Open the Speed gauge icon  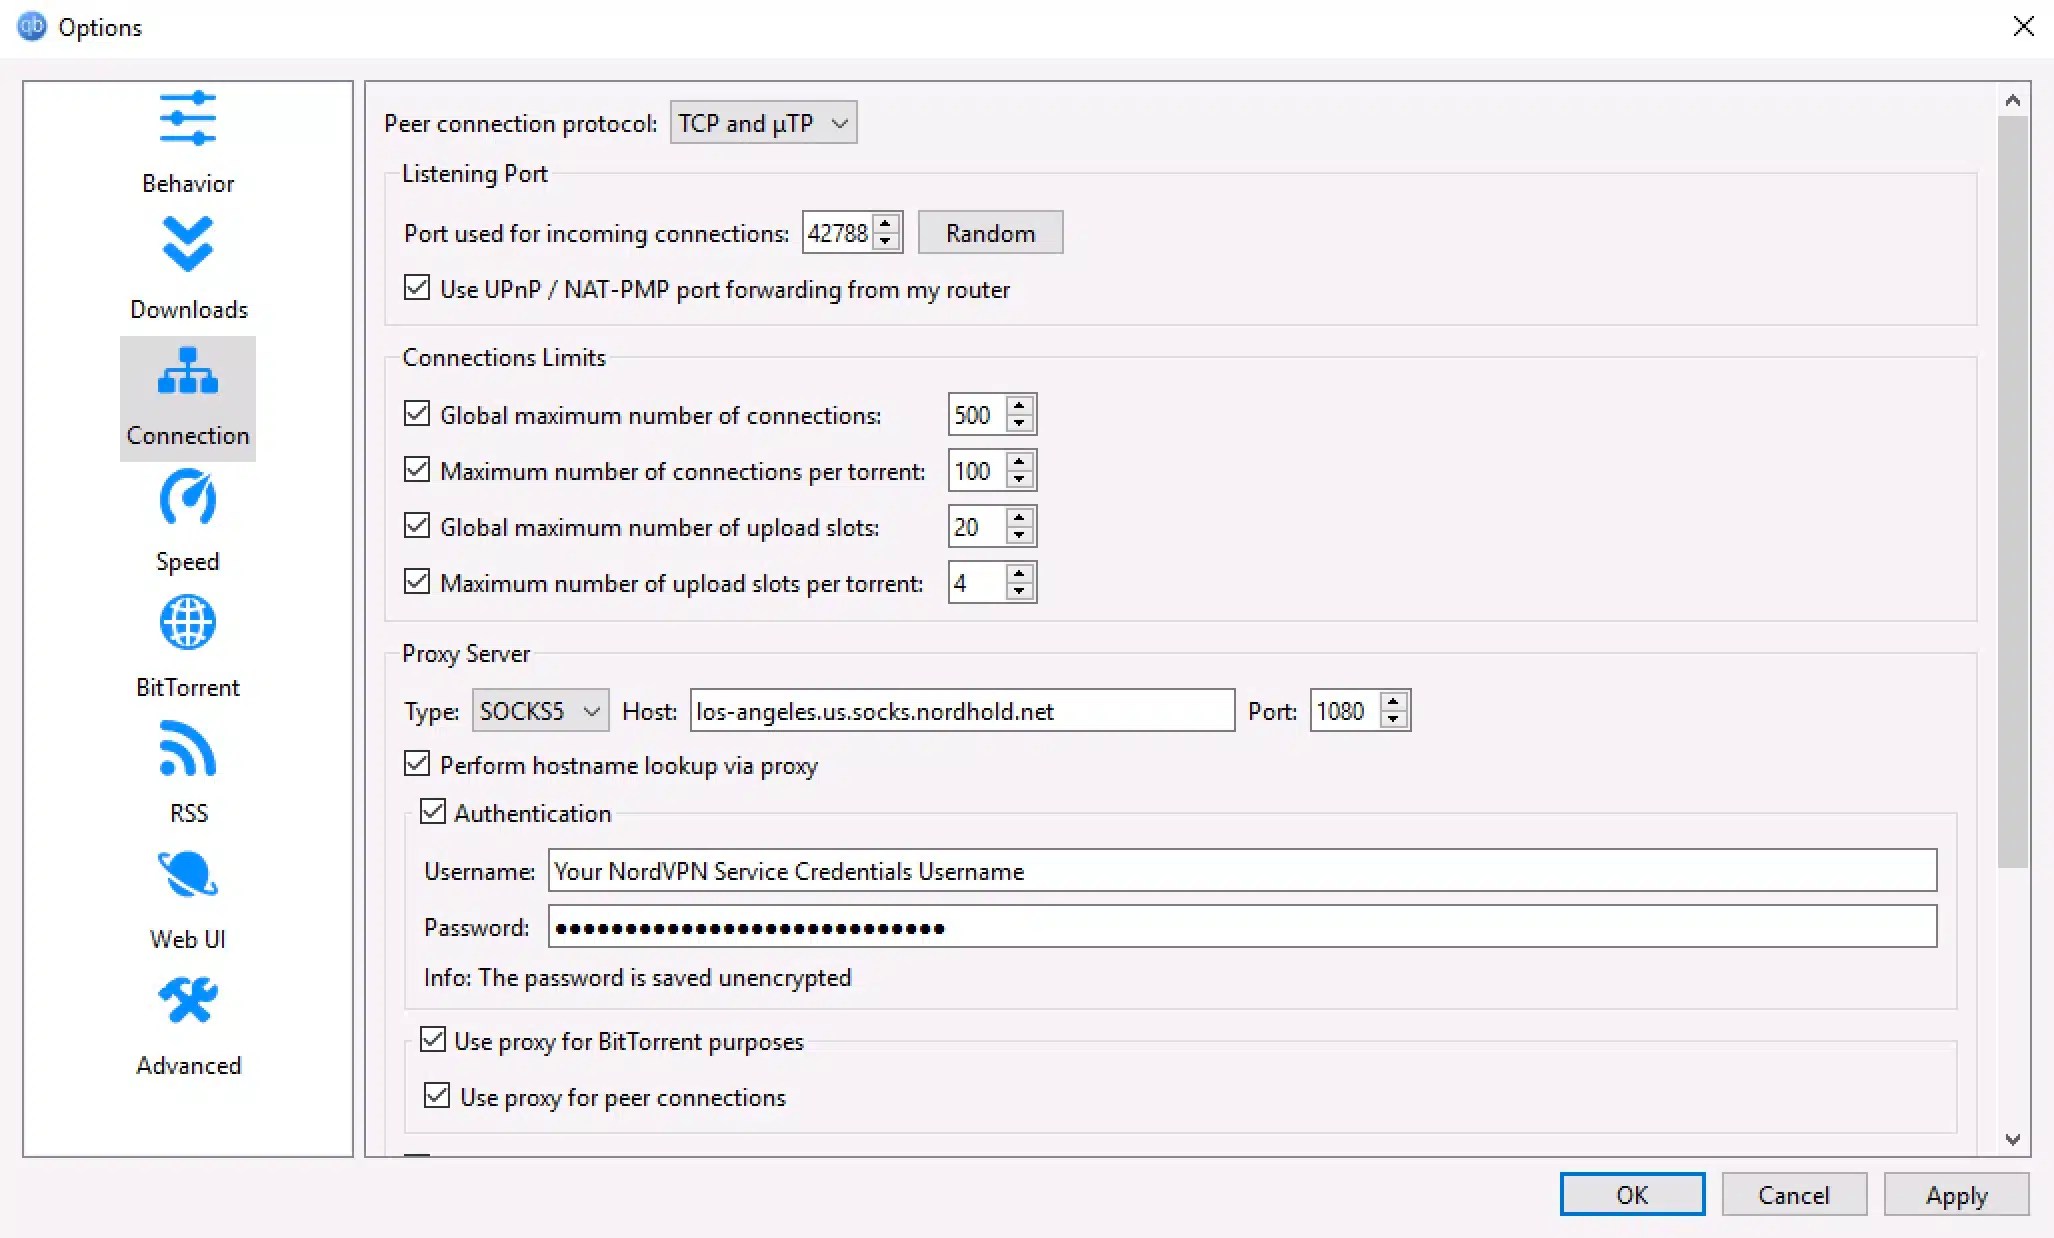(x=187, y=498)
